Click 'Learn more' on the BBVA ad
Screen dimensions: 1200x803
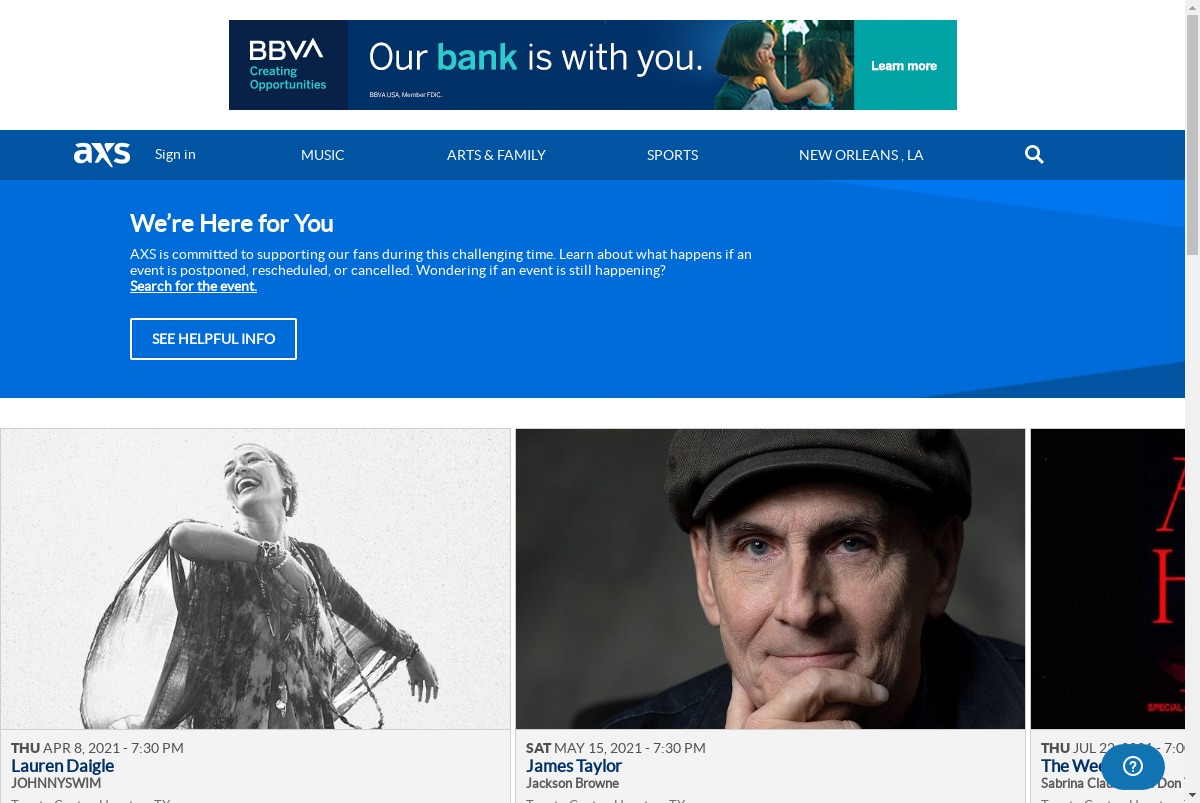coord(904,66)
